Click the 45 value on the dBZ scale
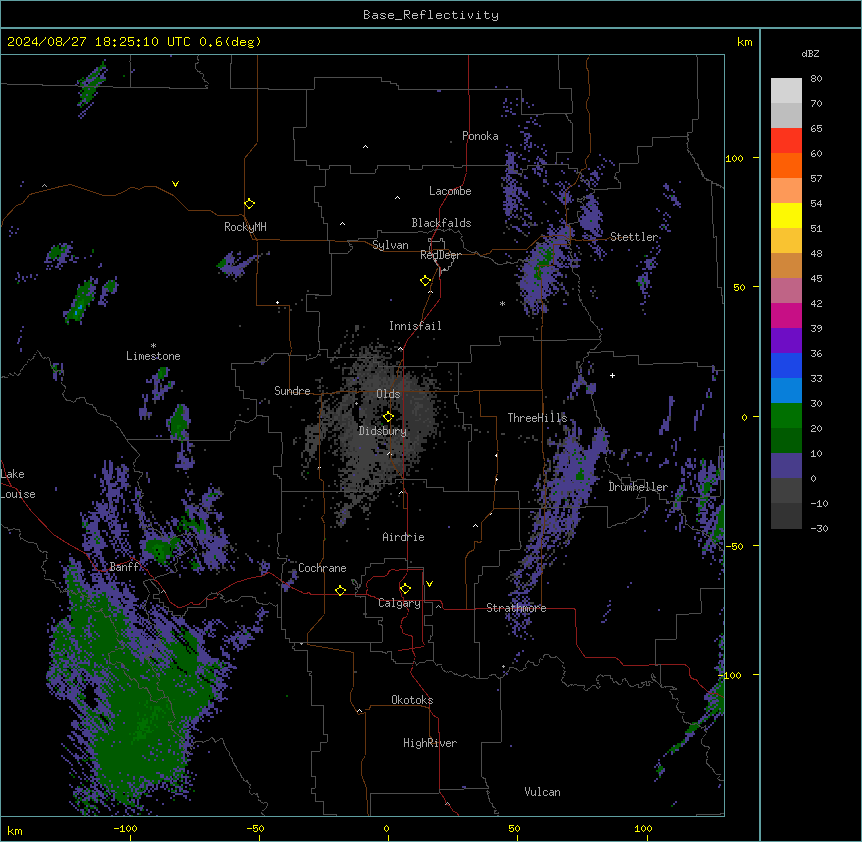 pyautogui.click(x=816, y=278)
